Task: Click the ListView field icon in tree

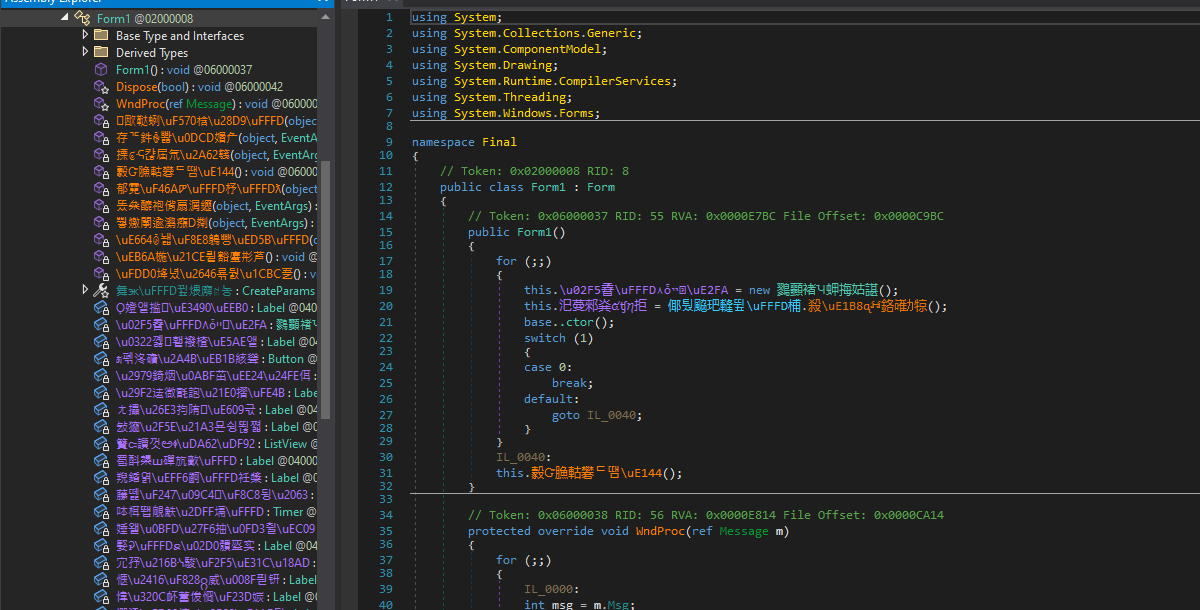Action: [x=100, y=443]
